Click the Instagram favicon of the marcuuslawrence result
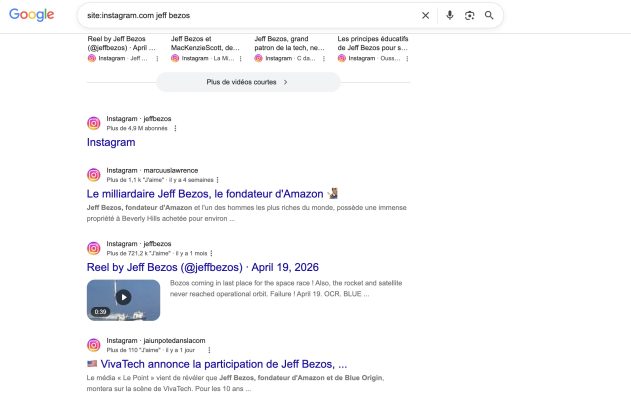 coord(94,175)
